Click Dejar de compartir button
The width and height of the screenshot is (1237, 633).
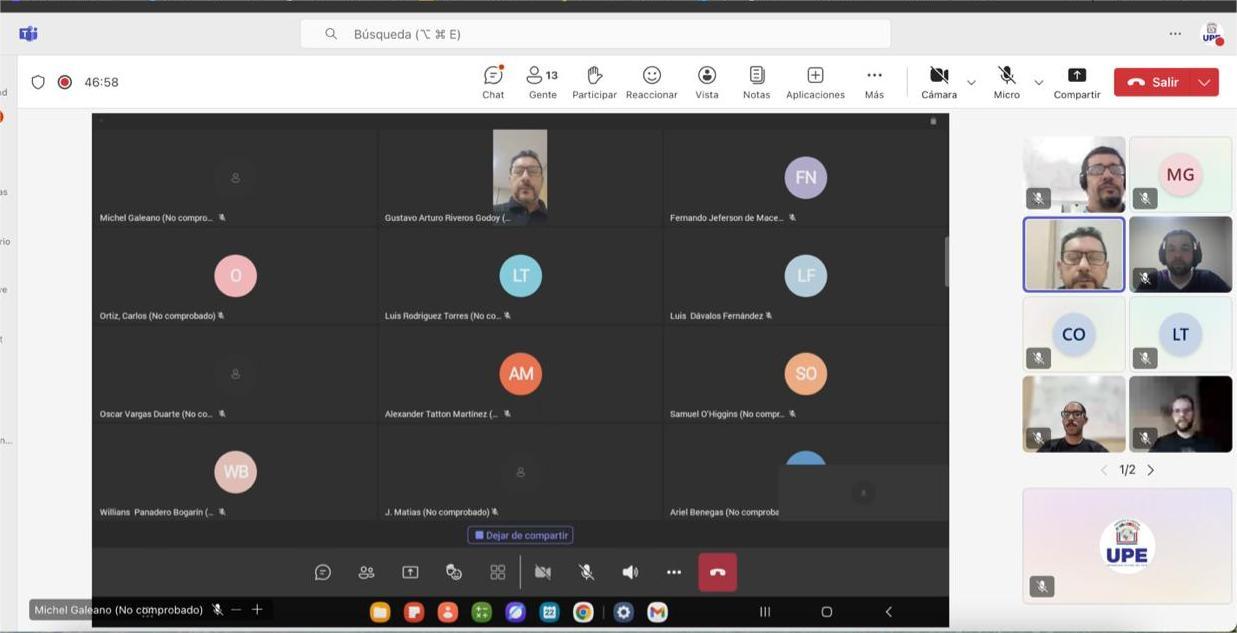(x=520, y=535)
